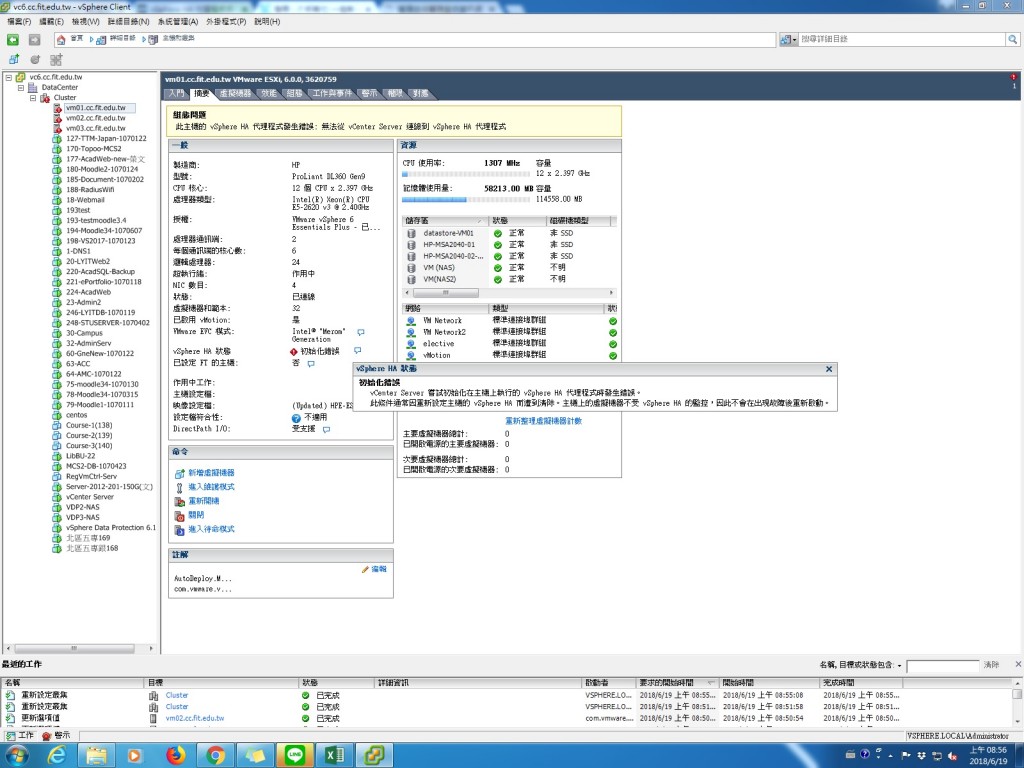Viewport: 1024px width, 768px height.
Task: Open the Home (首頁) icon in breadcrumb
Action: pyautogui.click(x=61, y=40)
